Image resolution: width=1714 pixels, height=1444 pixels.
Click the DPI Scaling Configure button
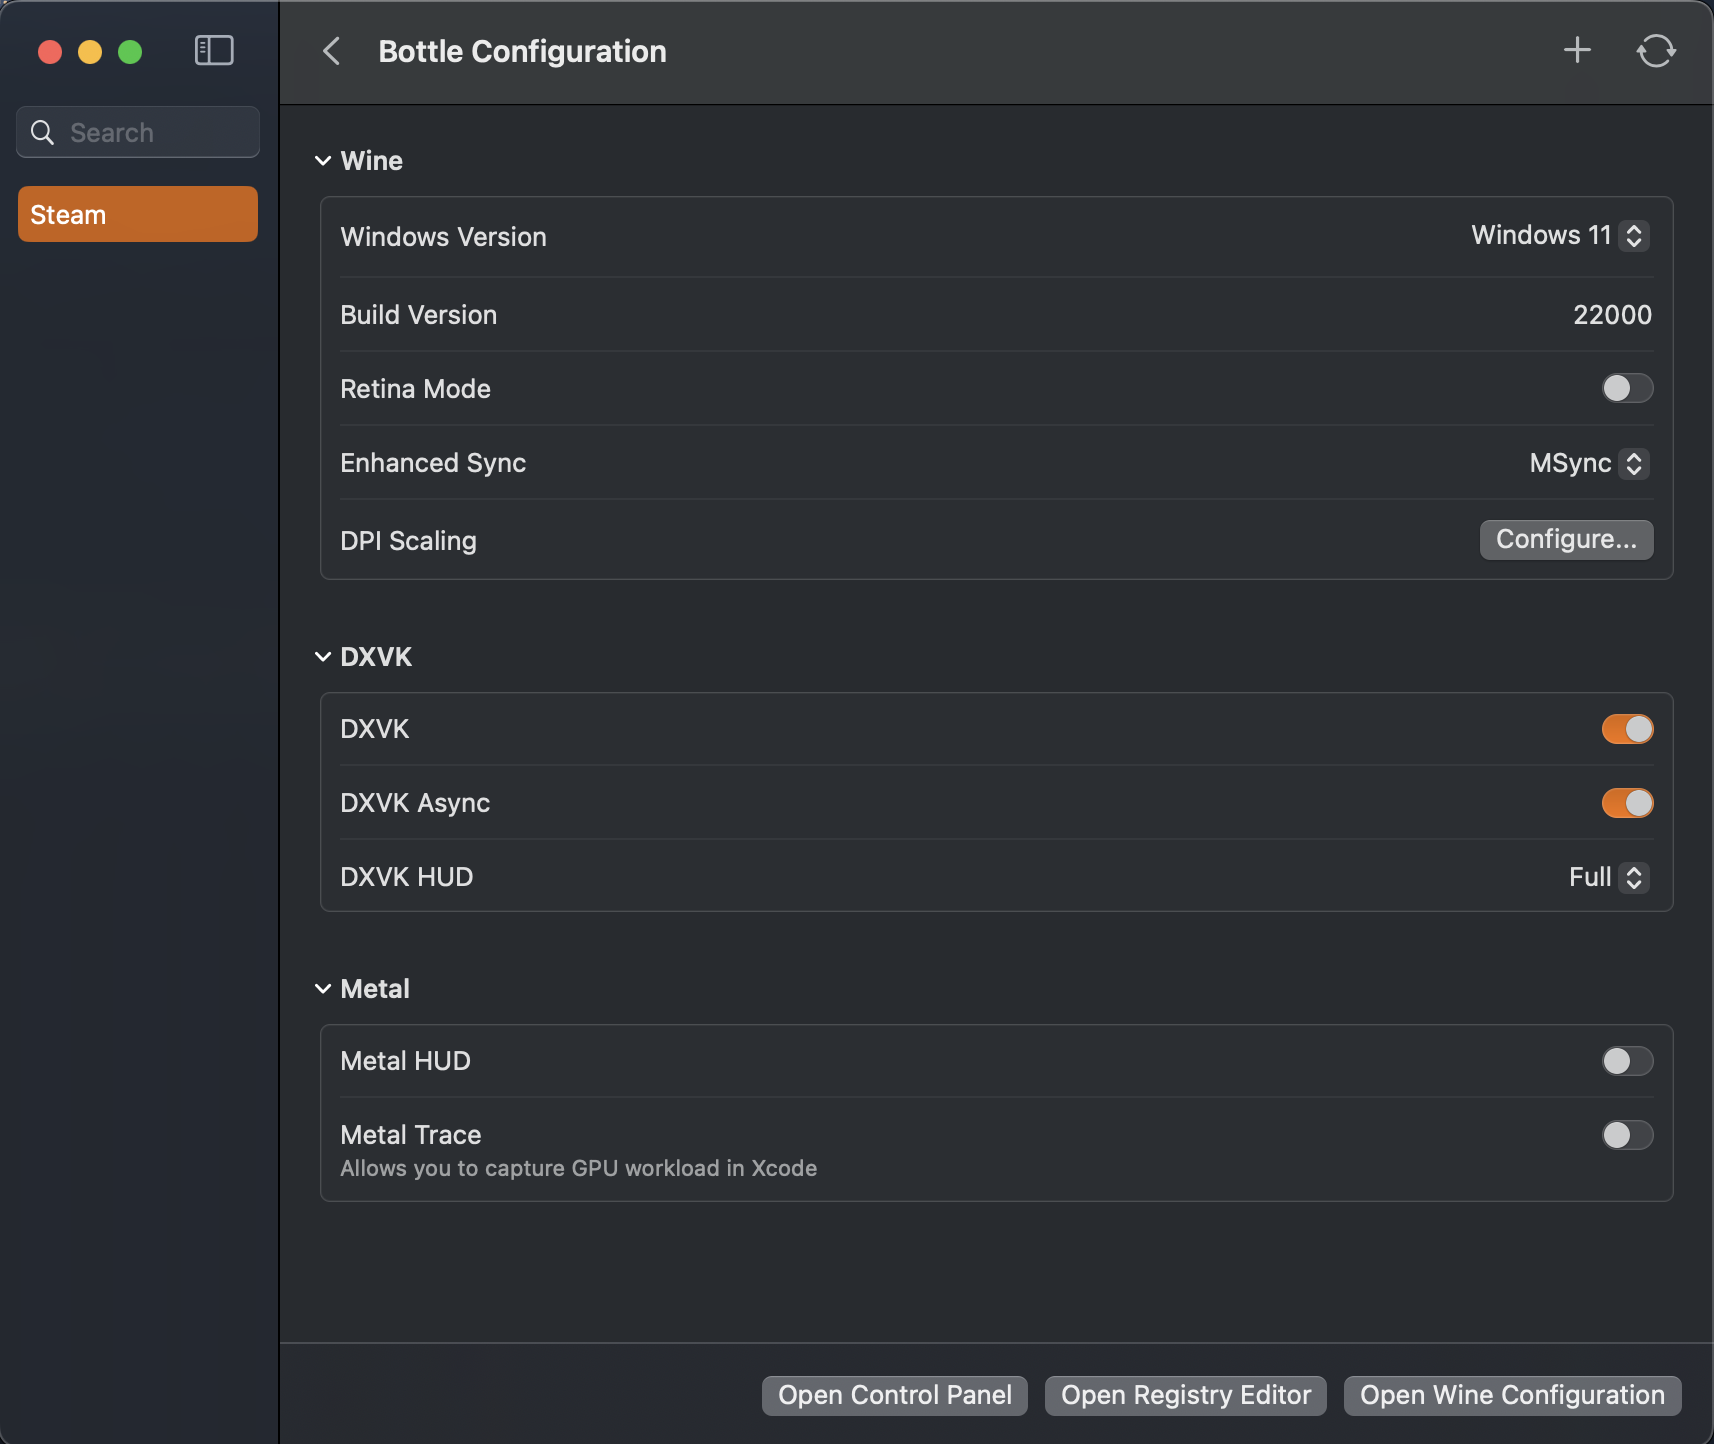[1566, 540]
